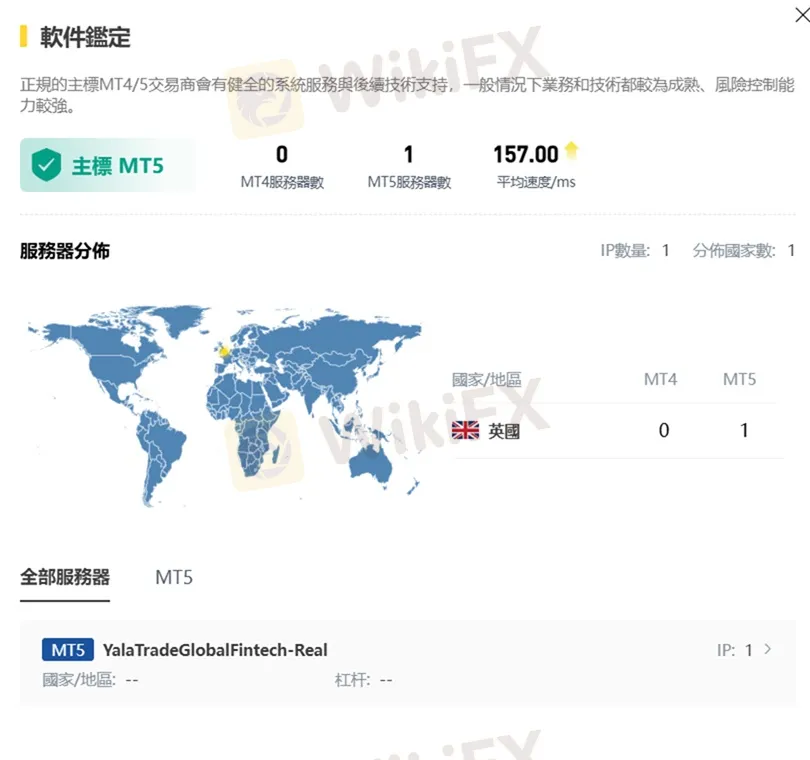This screenshot has height=760, width=810.
Task: Click the blue MT5 badge before YalaTradeGlobalFintech-Real
Action: (66, 649)
